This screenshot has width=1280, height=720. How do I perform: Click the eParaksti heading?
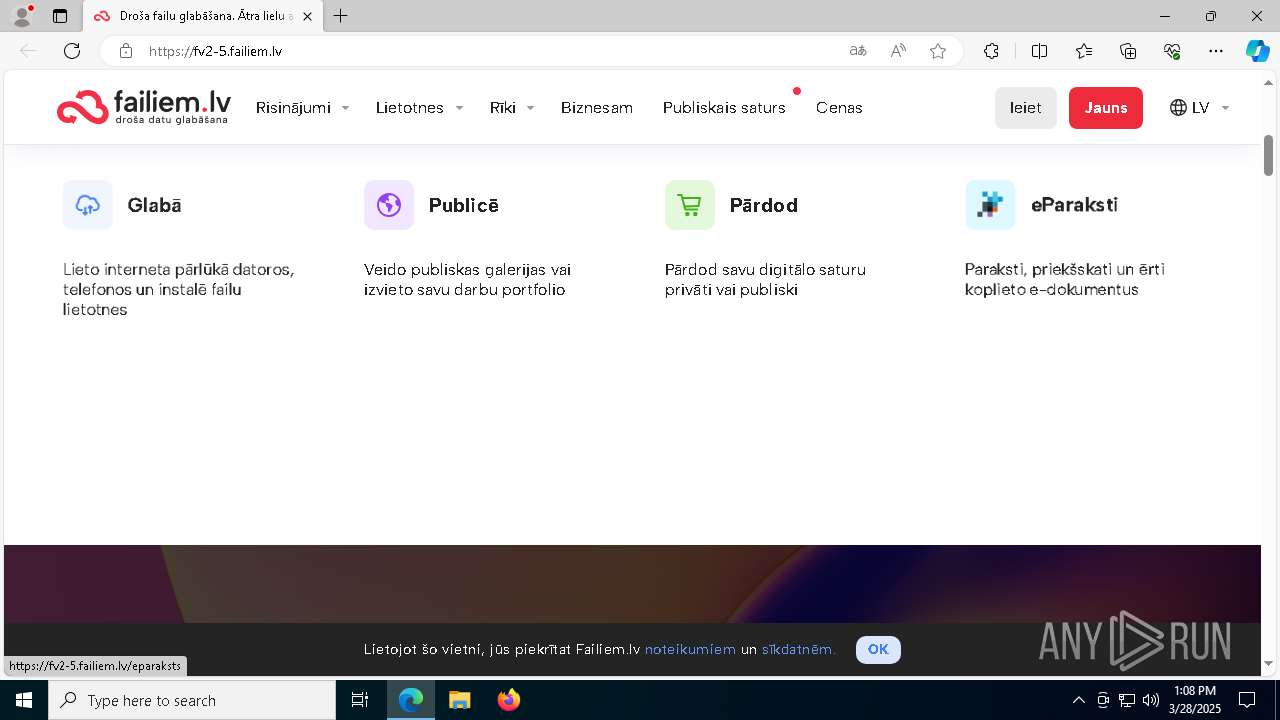point(1075,205)
